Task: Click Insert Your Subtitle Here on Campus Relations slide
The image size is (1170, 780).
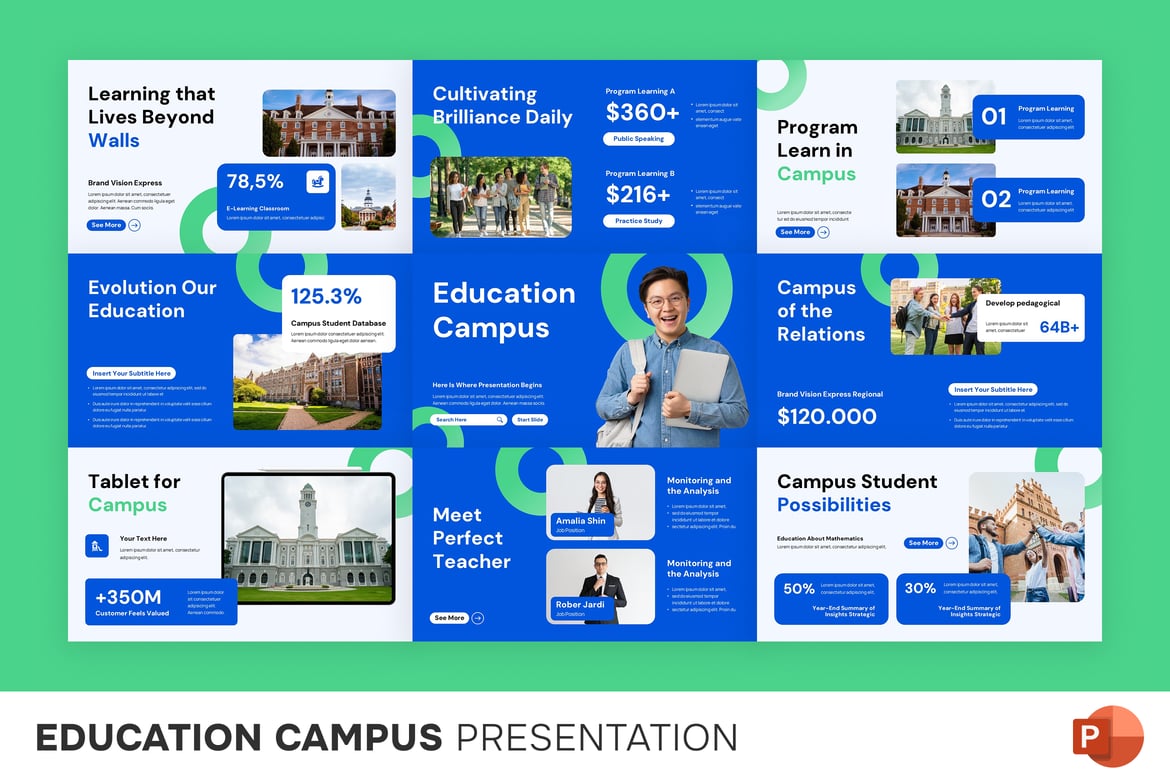Action: coord(993,390)
